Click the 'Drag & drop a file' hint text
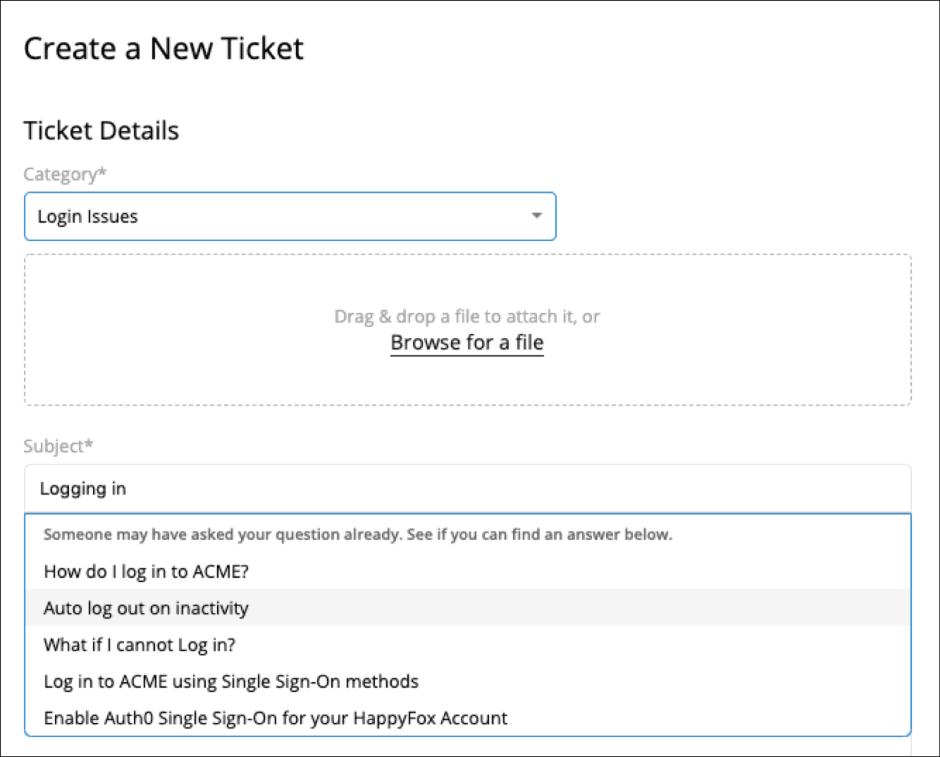The image size is (940, 757). [x=467, y=316]
